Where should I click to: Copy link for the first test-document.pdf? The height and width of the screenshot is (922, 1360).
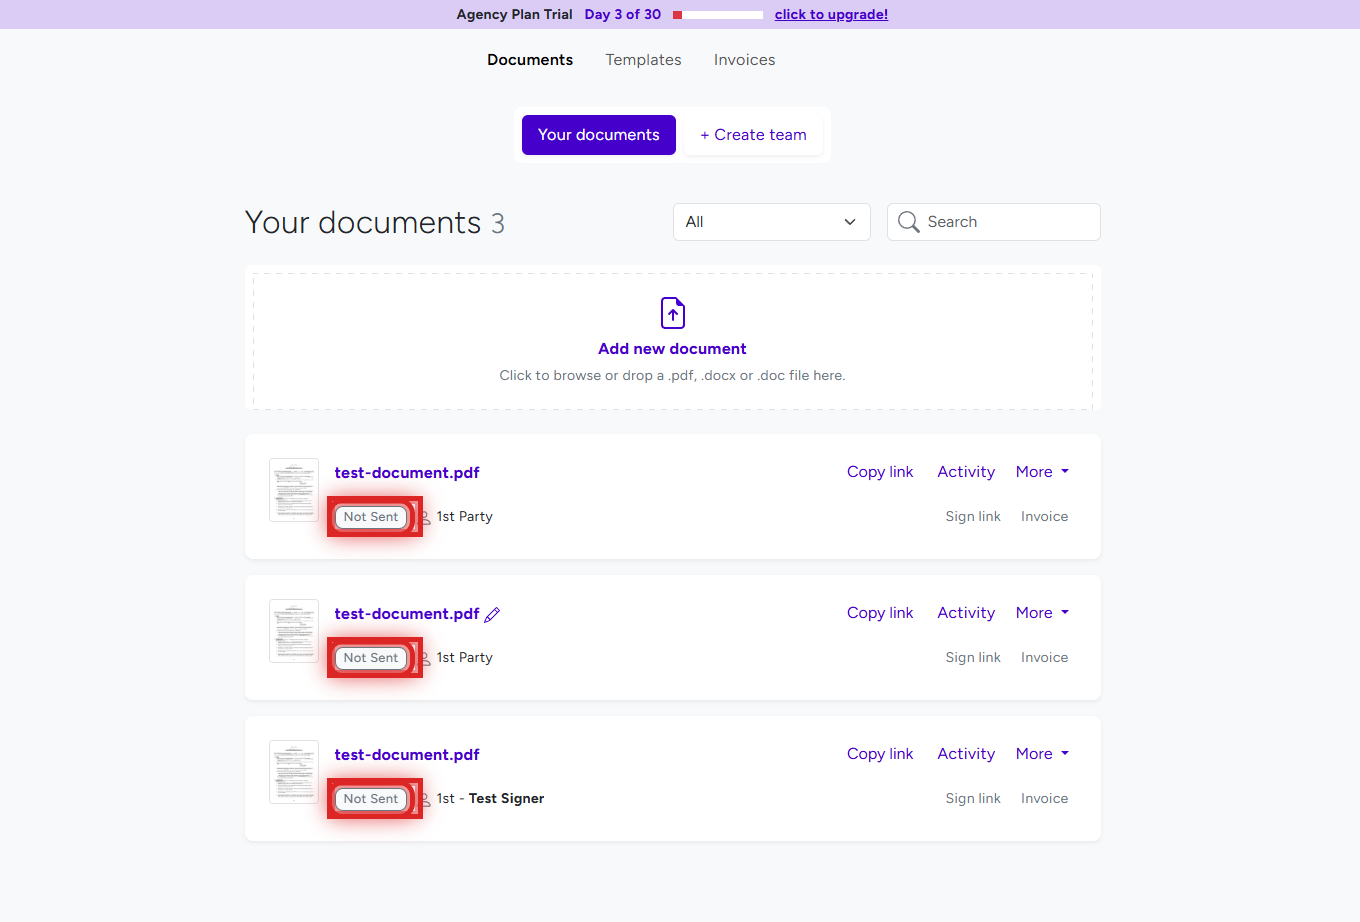pyautogui.click(x=880, y=471)
